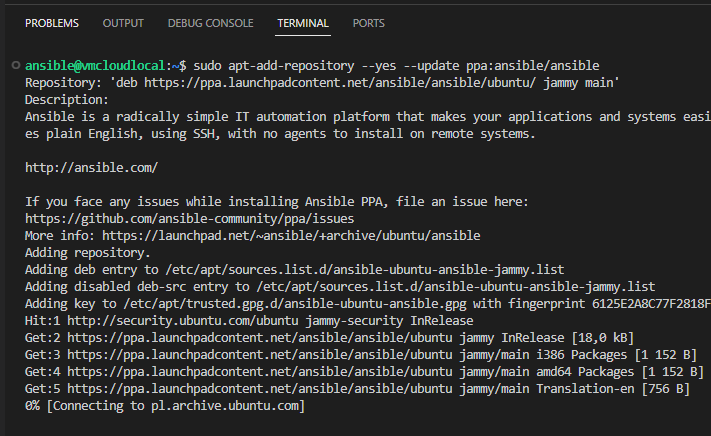Click the '0% [Connecting to pl.archive.ubuntu.com]' progress line
This screenshot has height=436, width=711.
tap(165, 405)
